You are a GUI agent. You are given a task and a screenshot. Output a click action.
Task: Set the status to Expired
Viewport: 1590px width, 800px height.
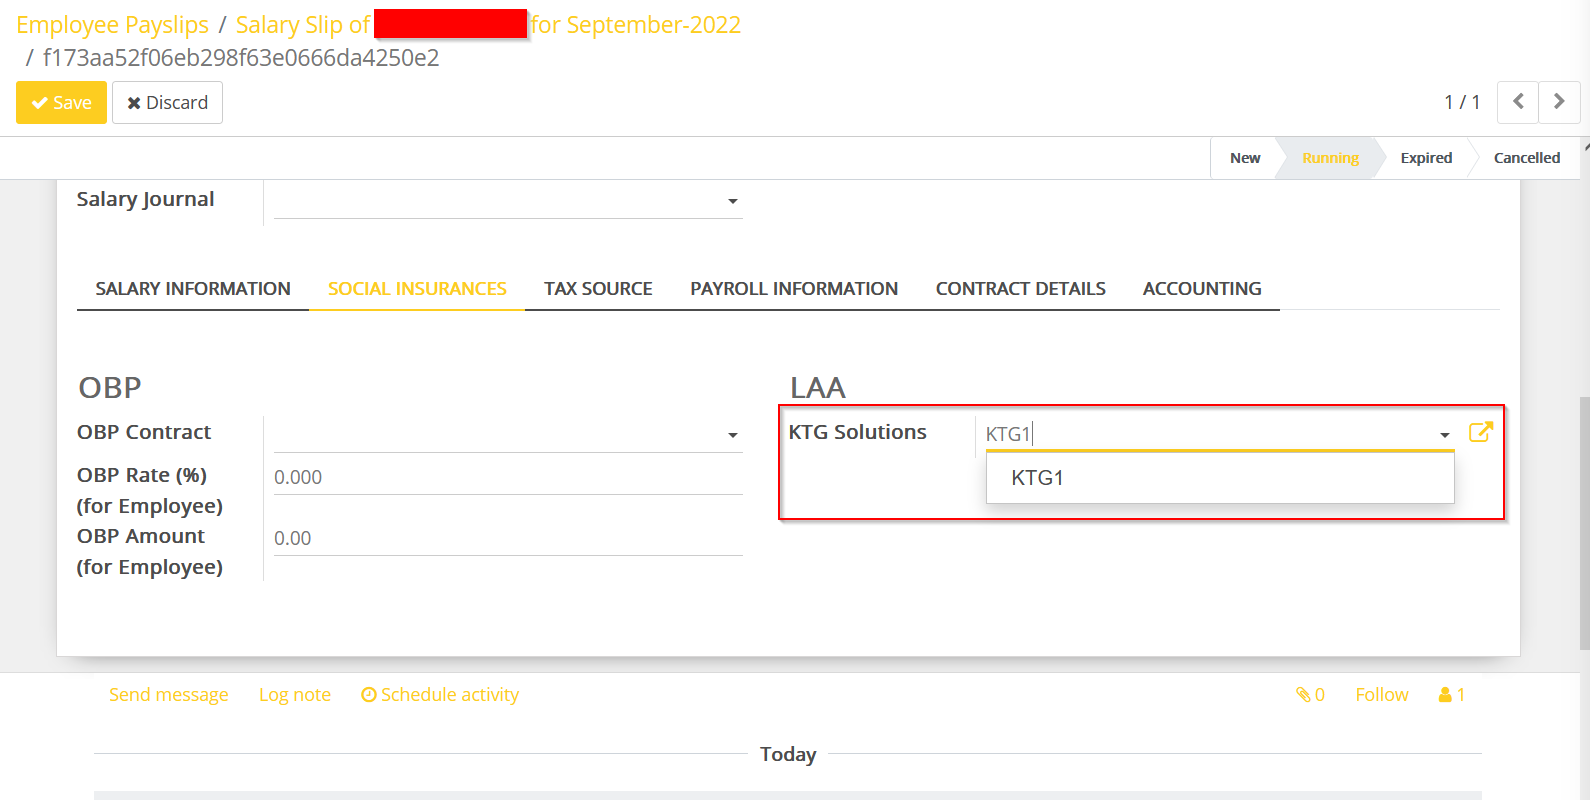[x=1425, y=158]
